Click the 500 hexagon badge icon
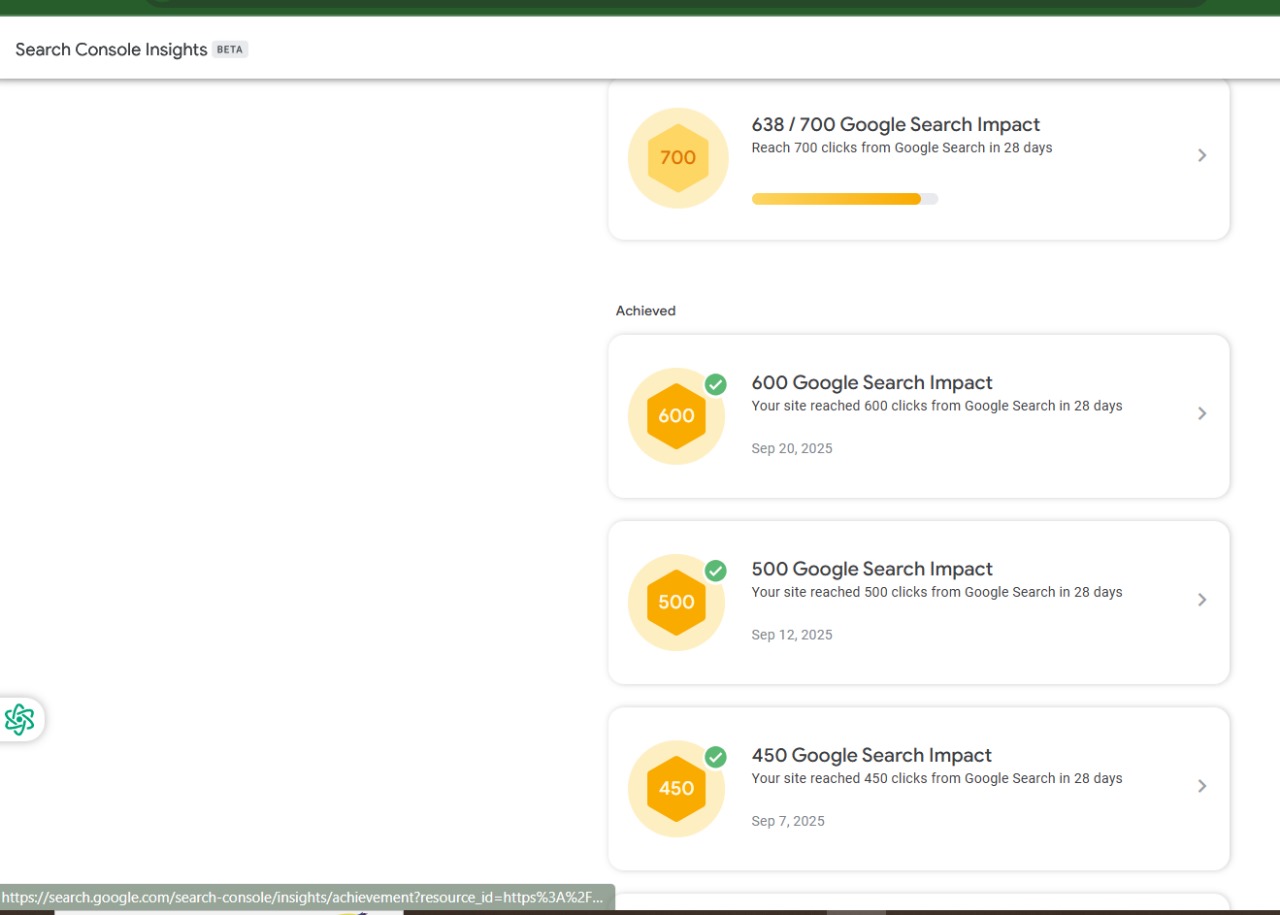This screenshot has width=1280, height=915. click(x=677, y=602)
